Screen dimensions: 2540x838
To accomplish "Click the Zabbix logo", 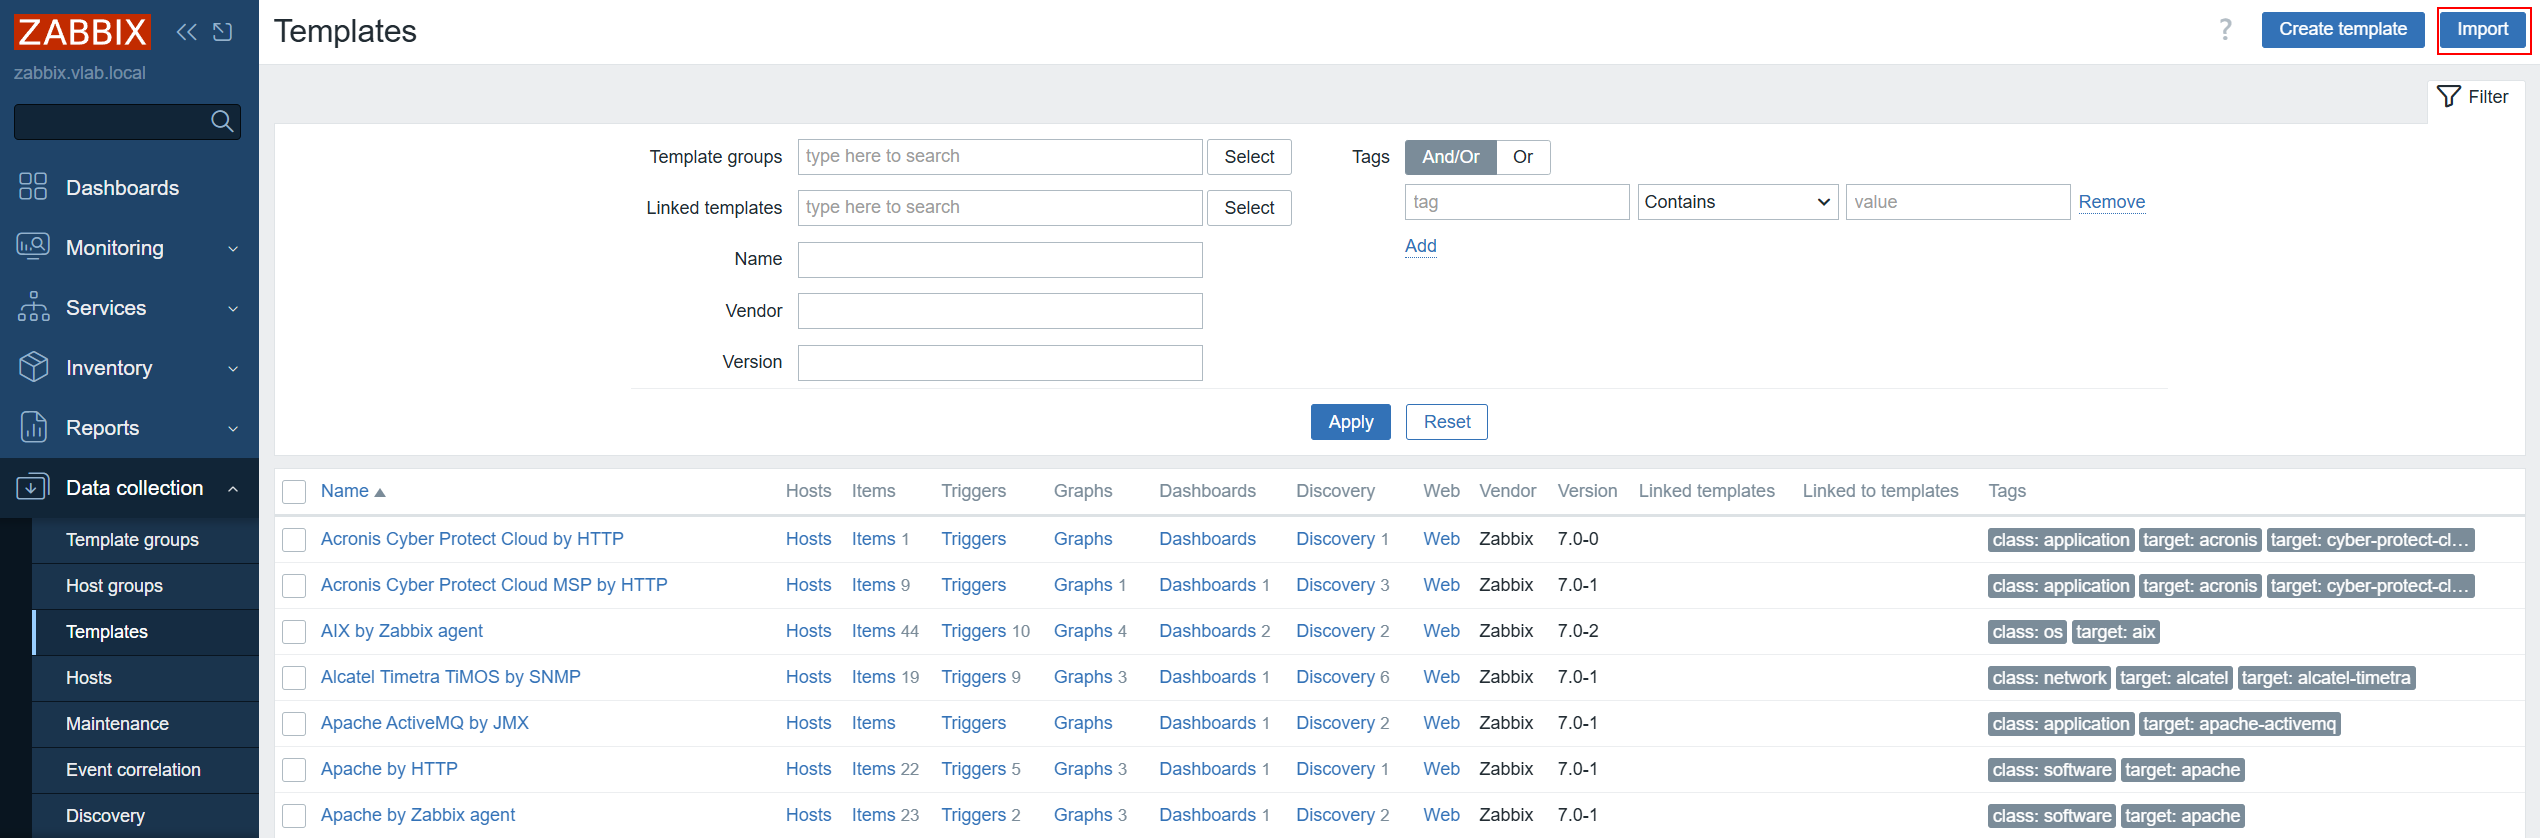I will coord(82,32).
